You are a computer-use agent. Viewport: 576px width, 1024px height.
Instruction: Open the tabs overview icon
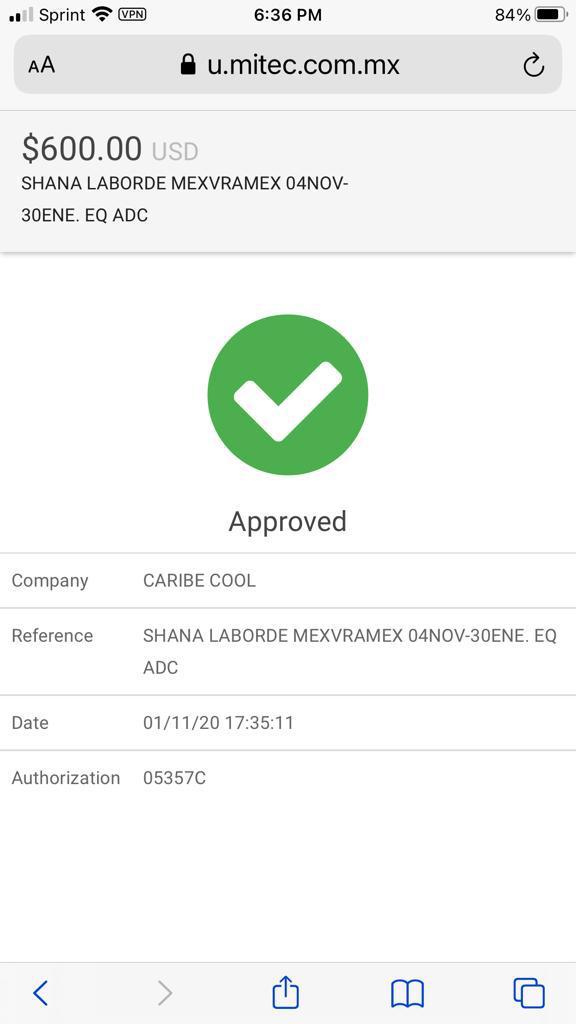pos(529,993)
